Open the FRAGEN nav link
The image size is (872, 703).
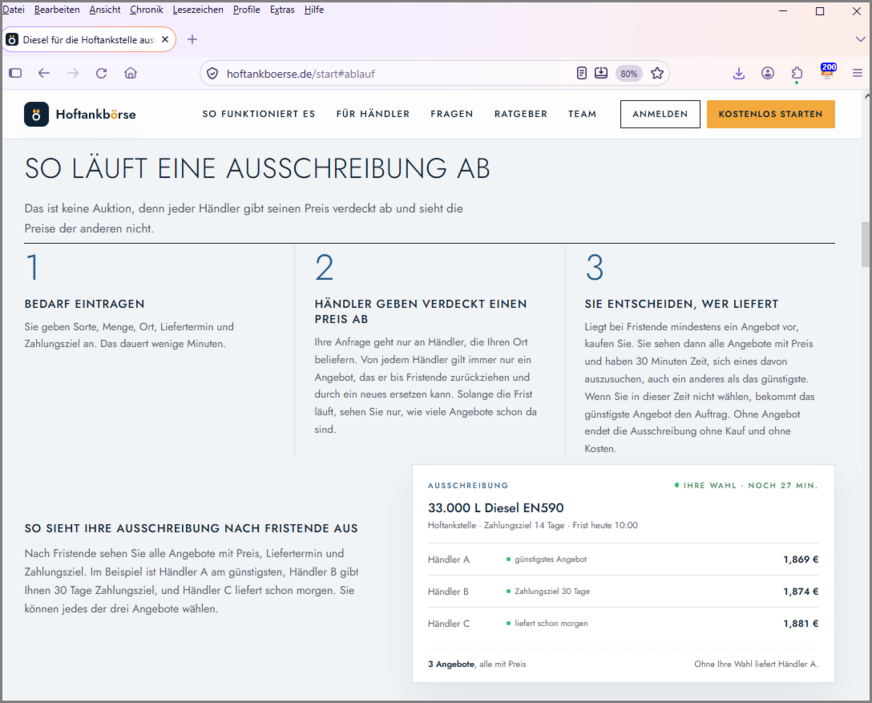click(452, 114)
